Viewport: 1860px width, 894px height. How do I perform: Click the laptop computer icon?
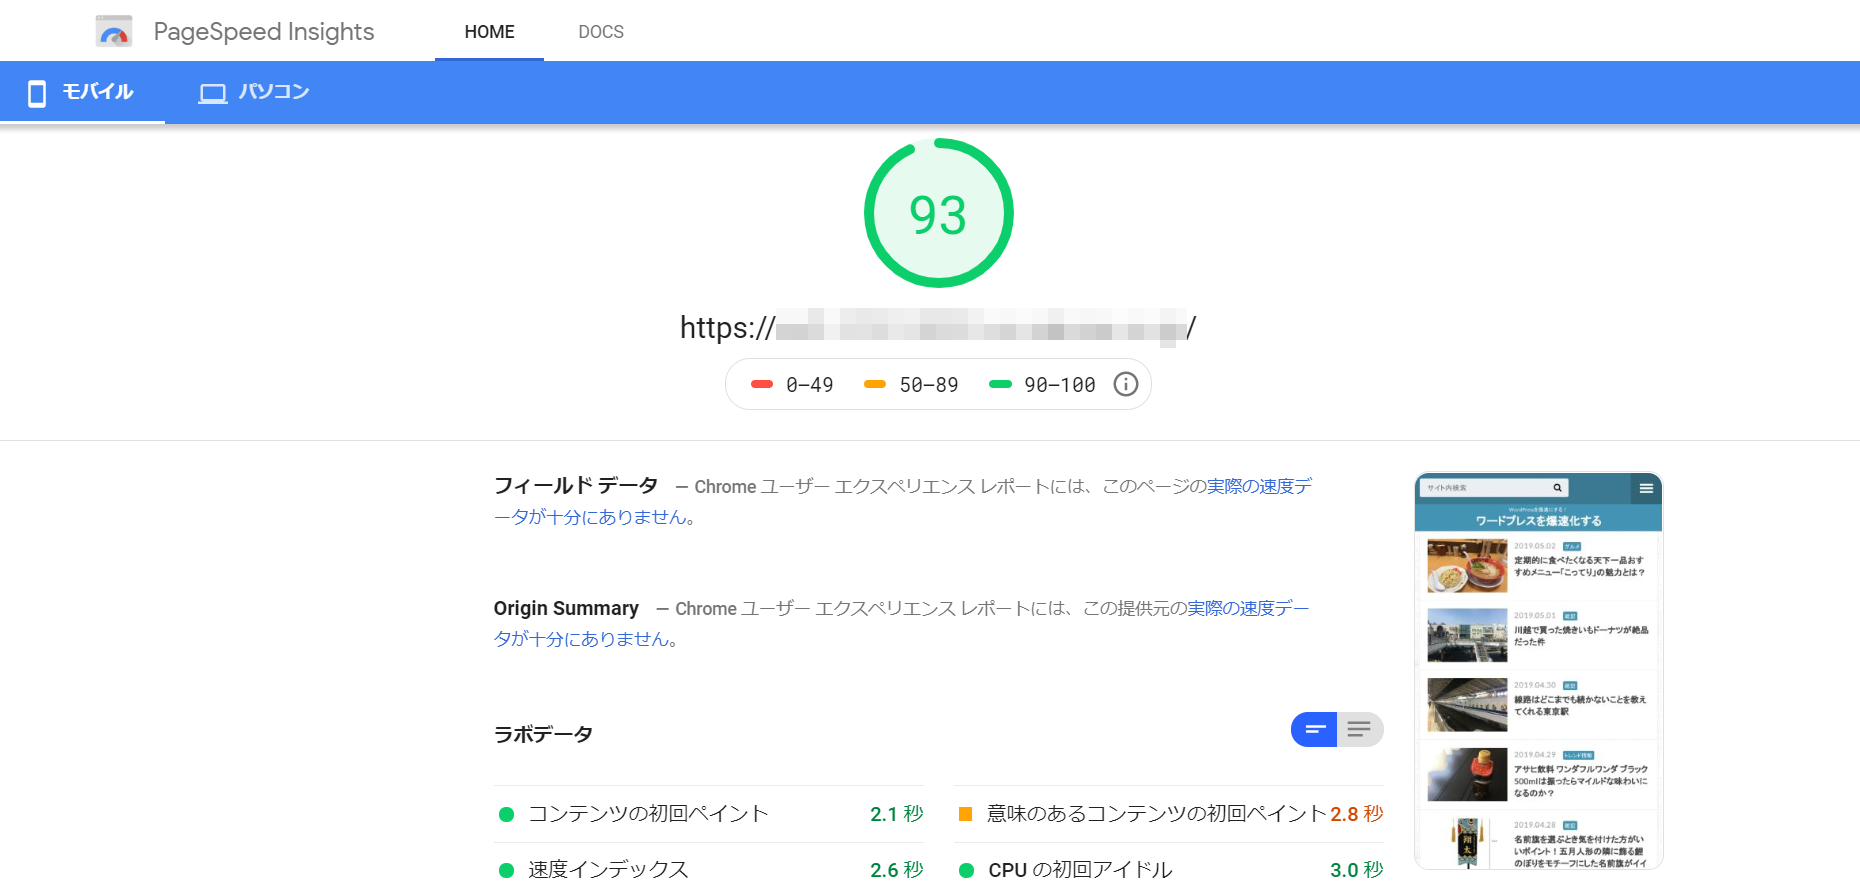coord(212,94)
